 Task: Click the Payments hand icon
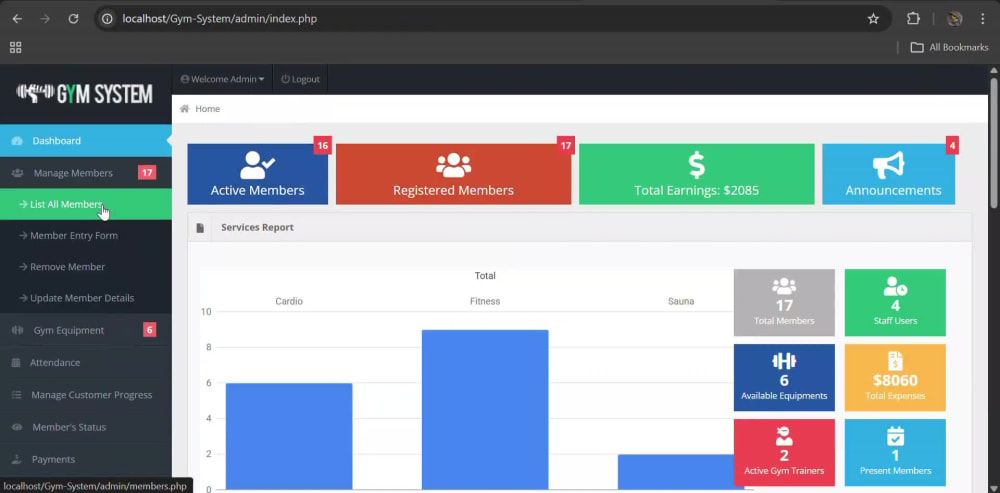point(17,459)
